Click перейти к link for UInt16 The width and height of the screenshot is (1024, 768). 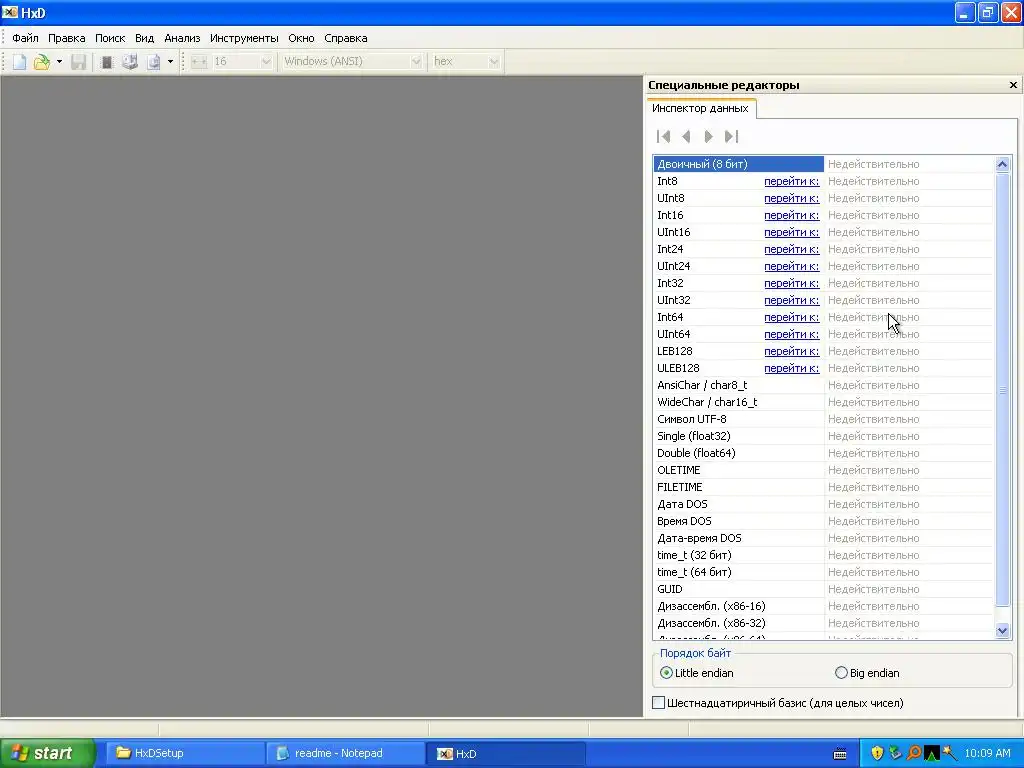click(792, 232)
